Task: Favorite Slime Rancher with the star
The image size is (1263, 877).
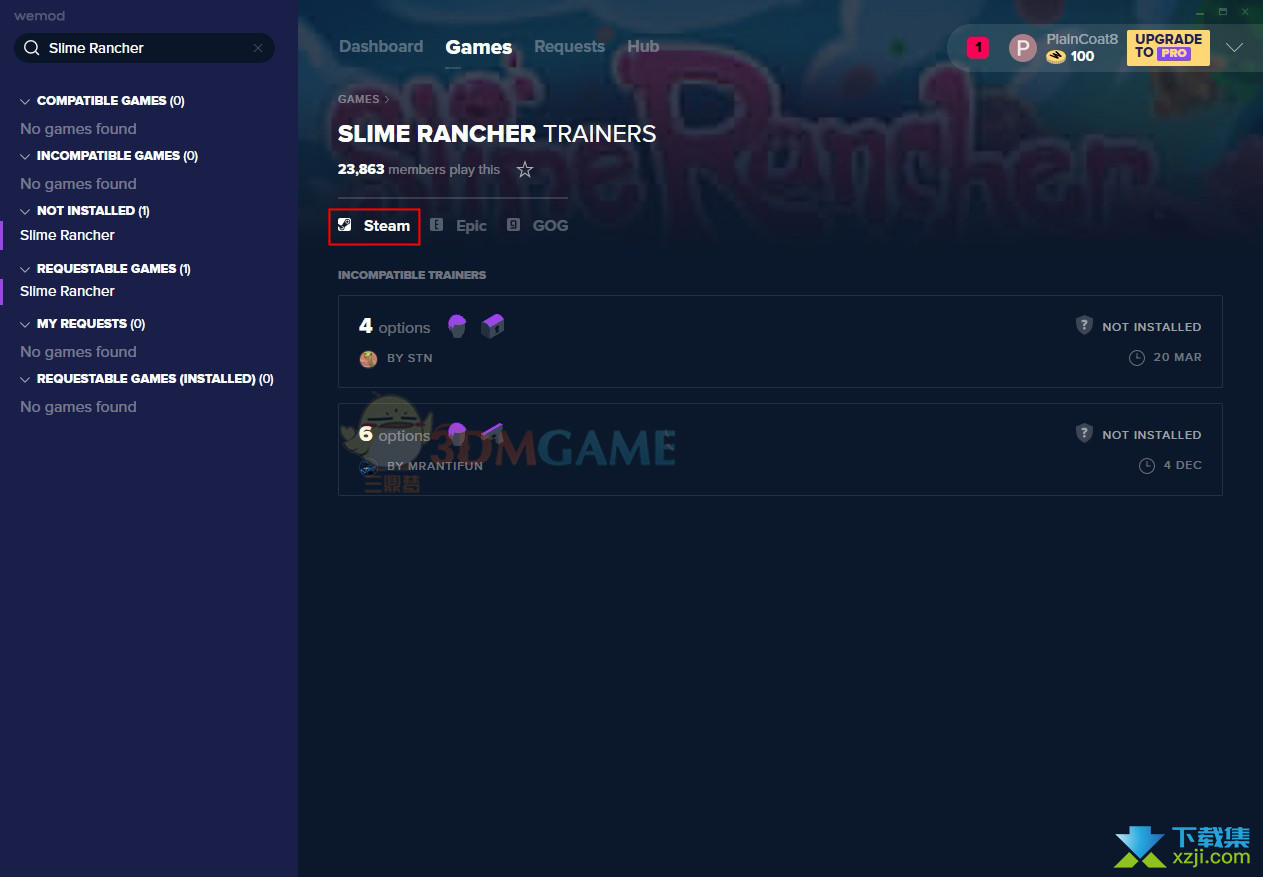Action: coord(525,170)
